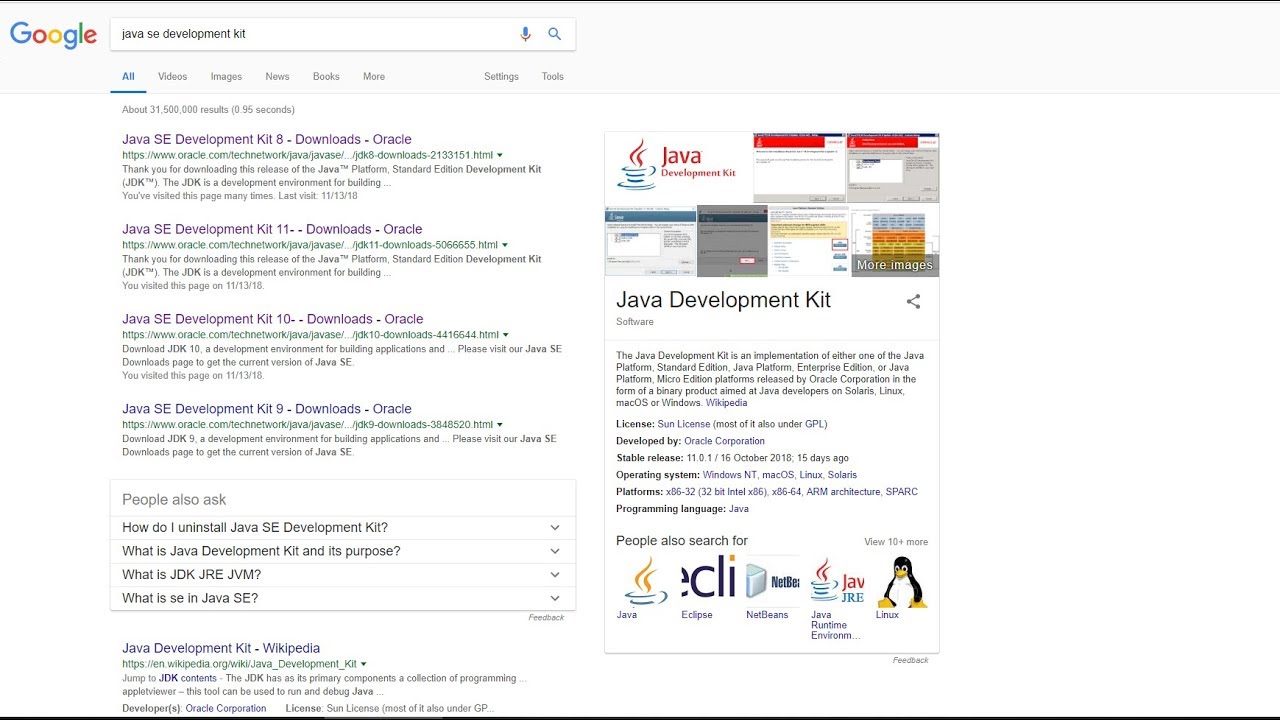Open the More search menu
Viewport: 1280px width, 720px height.
click(374, 77)
